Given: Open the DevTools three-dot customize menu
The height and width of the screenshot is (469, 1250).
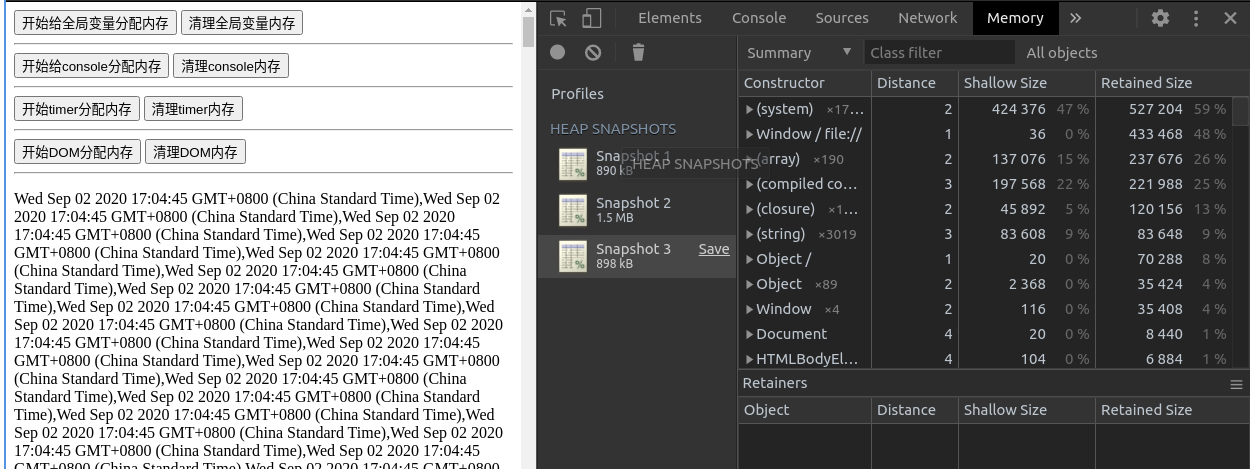Looking at the screenshot, I should coord(1196,18).
